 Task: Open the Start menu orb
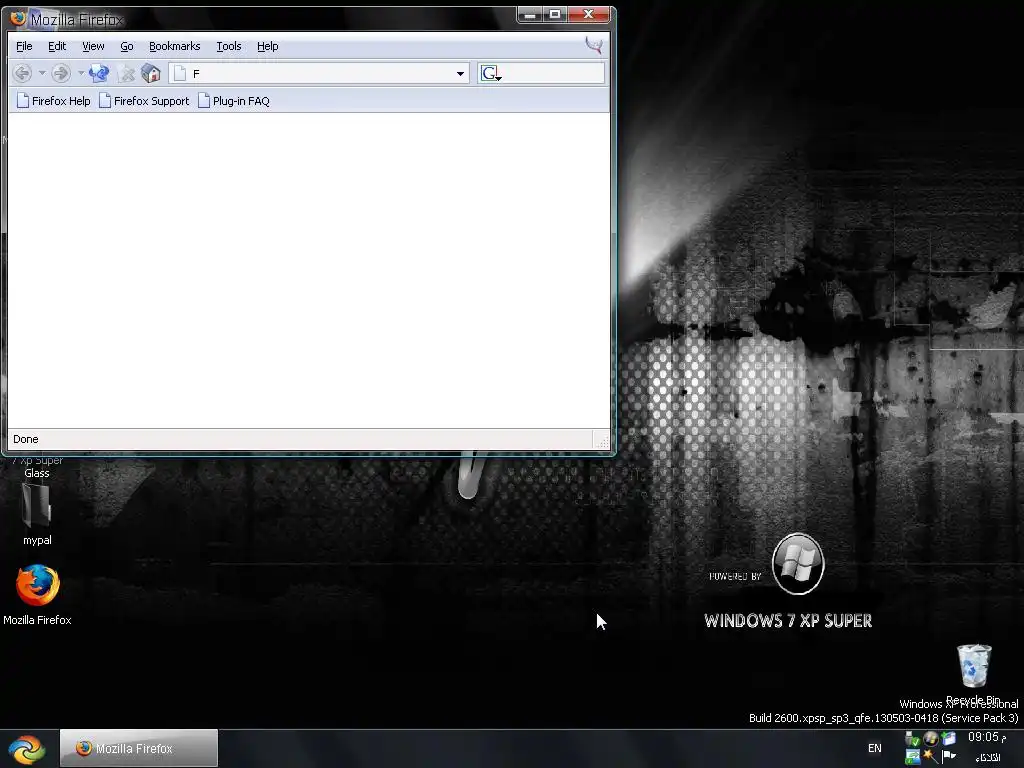[x=27, y=749]
